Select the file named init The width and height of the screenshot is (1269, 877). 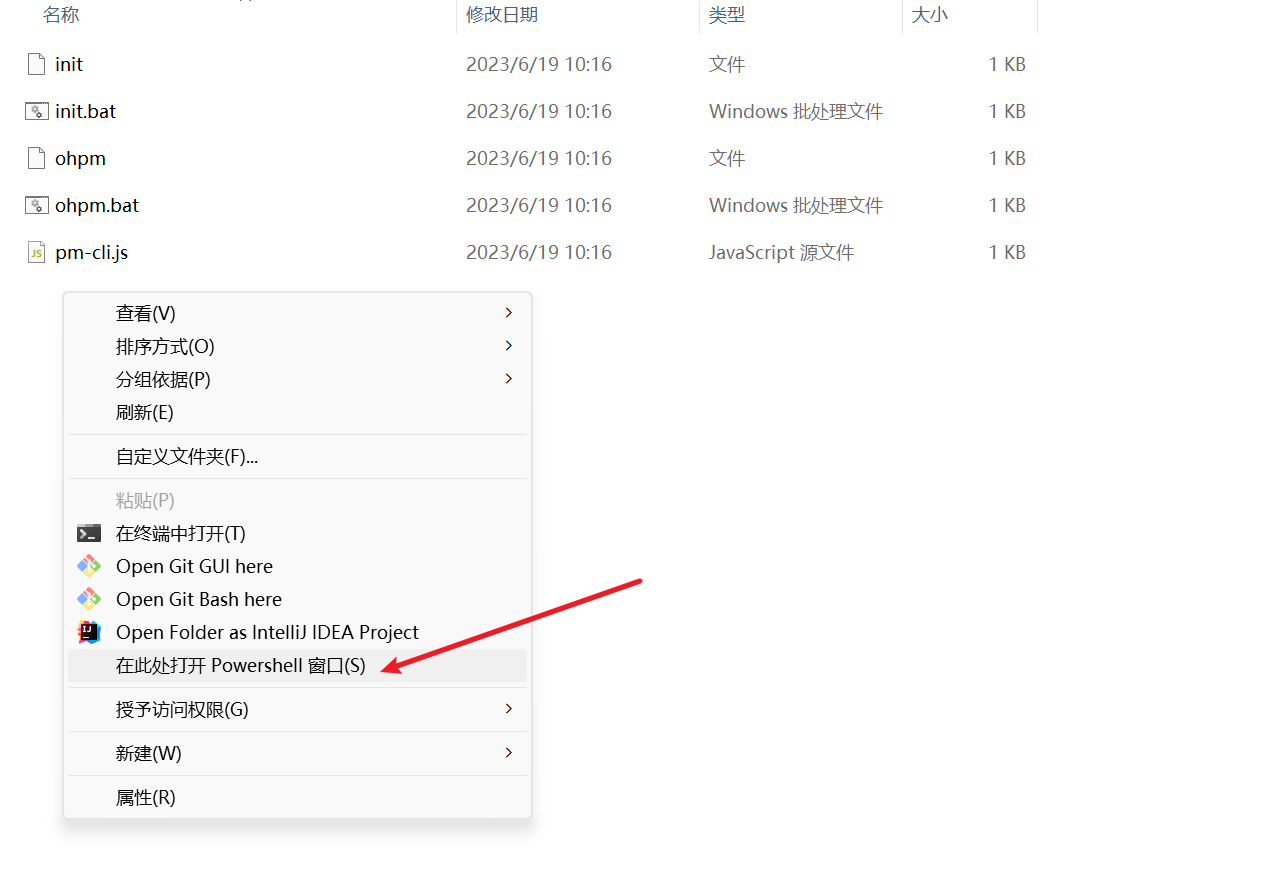(x=69, y=64)
